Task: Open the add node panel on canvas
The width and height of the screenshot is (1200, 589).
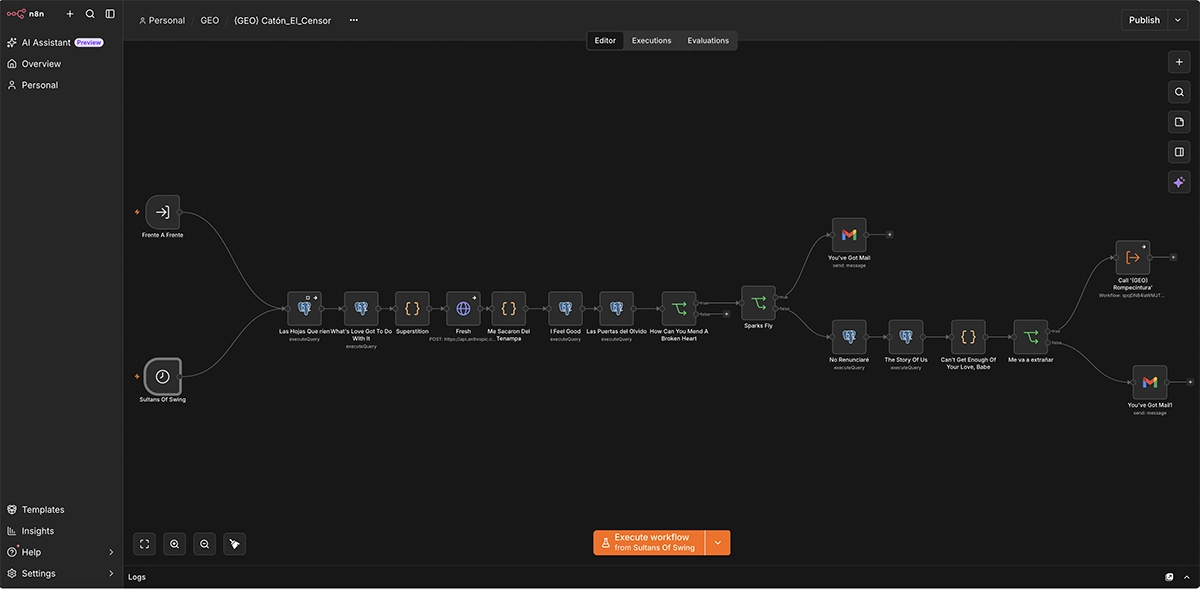Action: [1179, 61]
